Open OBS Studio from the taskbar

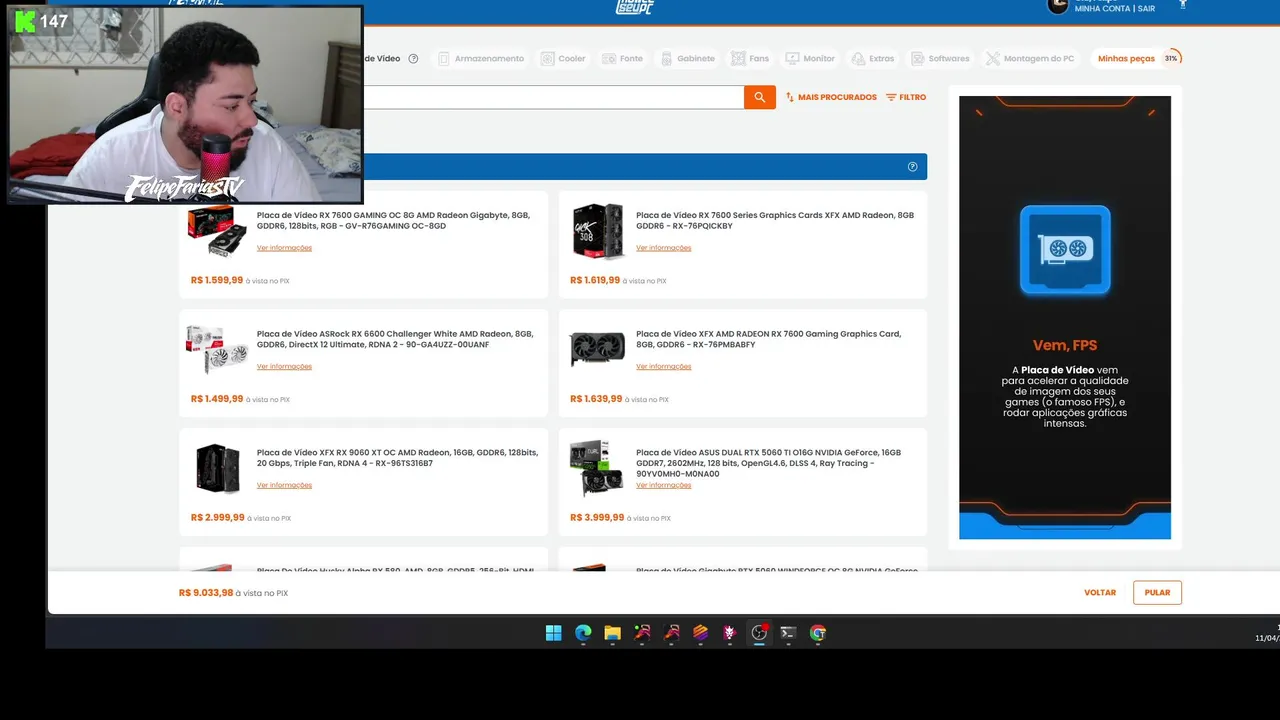coord(759,632)
